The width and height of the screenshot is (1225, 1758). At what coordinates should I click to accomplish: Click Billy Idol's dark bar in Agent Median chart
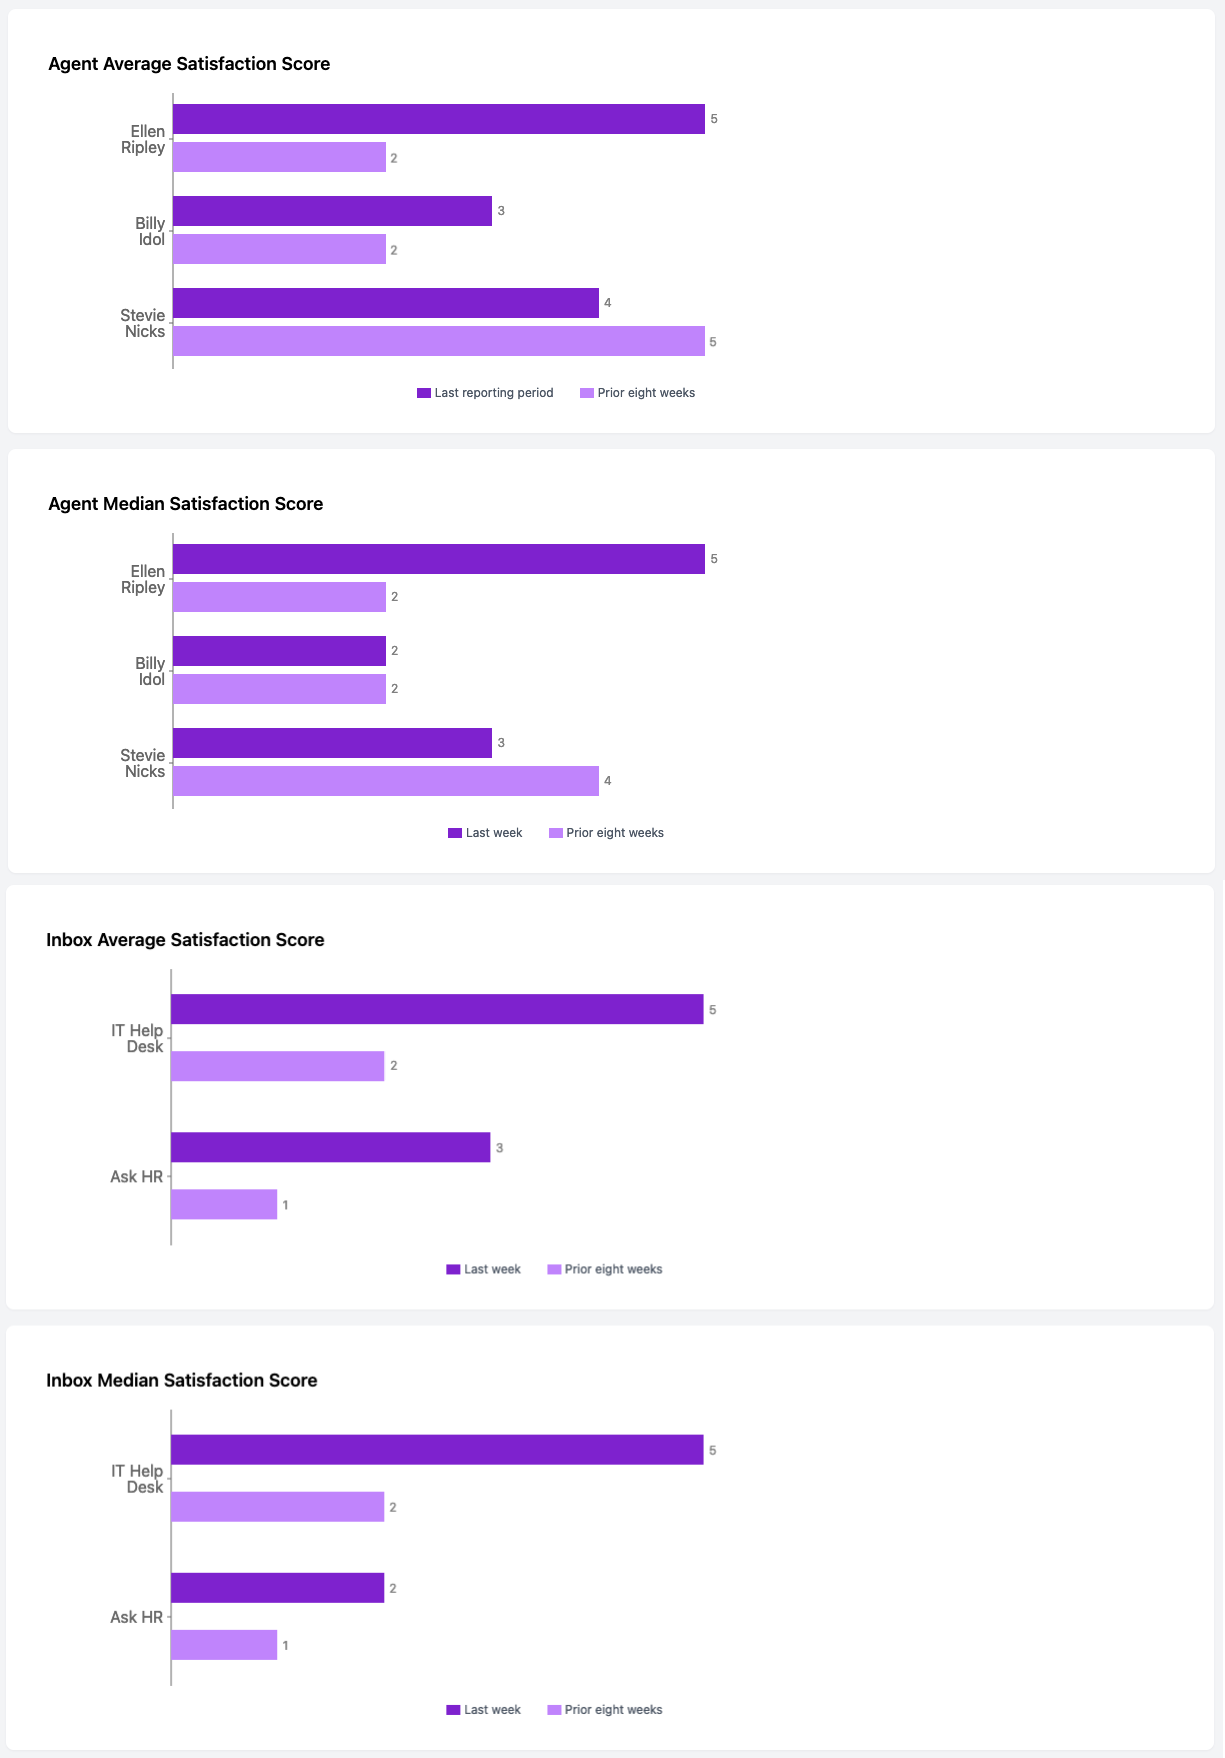[279, 651]
